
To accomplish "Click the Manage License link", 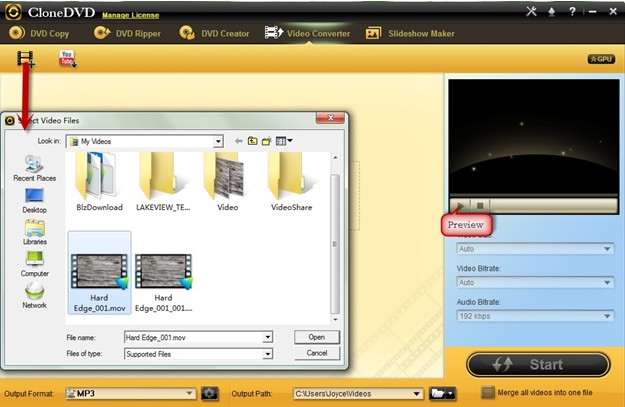I will (130, 15).
